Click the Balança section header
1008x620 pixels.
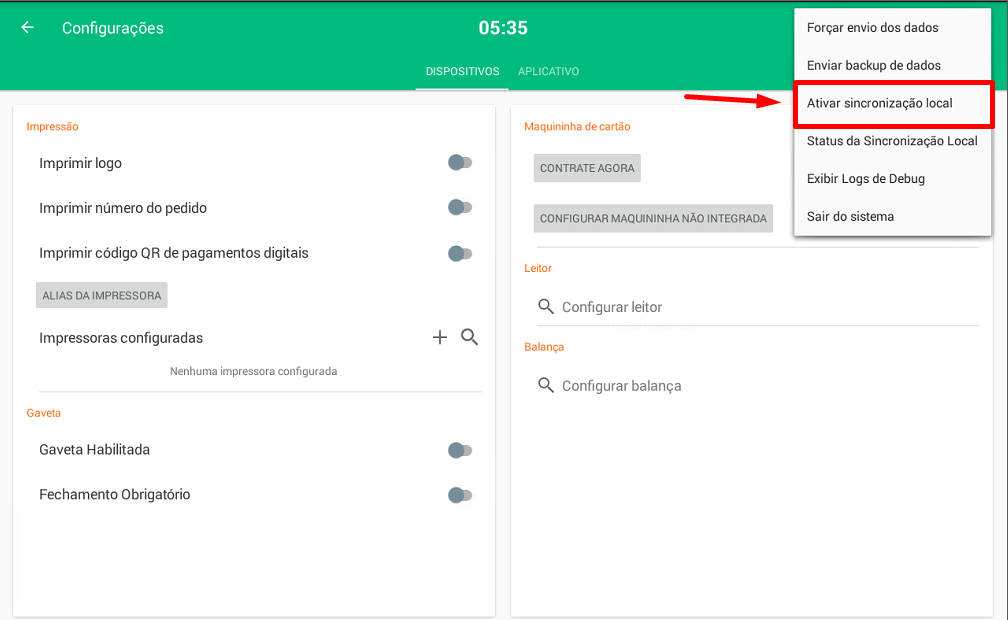(x=544, y=347)
